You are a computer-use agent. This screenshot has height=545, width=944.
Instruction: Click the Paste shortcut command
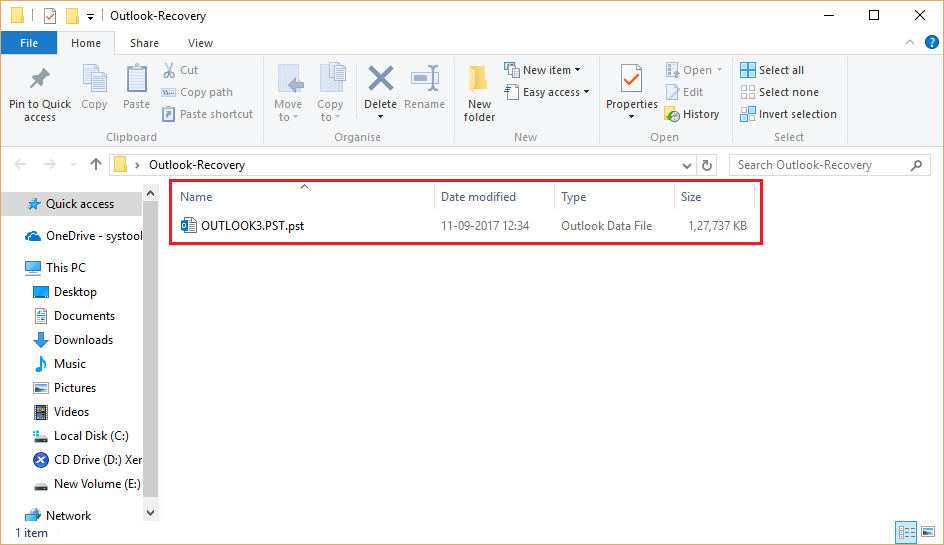(x=208, y=114)
